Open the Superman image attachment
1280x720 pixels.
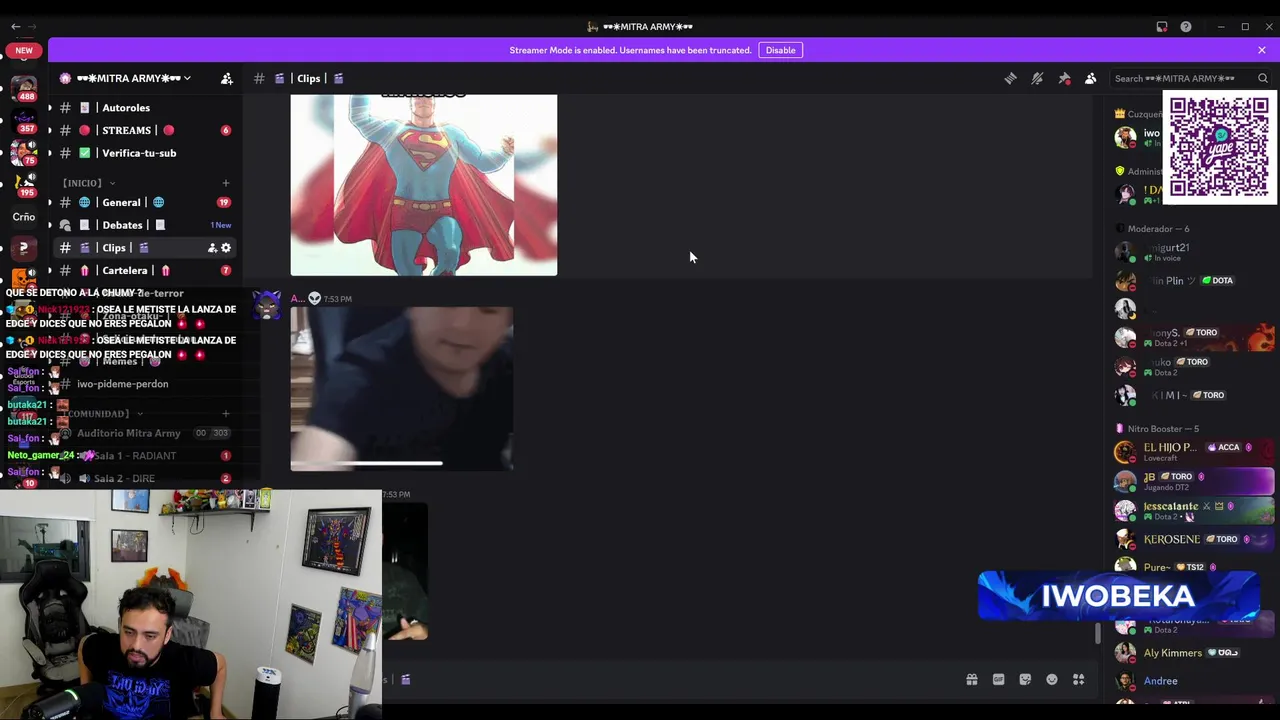424,185
